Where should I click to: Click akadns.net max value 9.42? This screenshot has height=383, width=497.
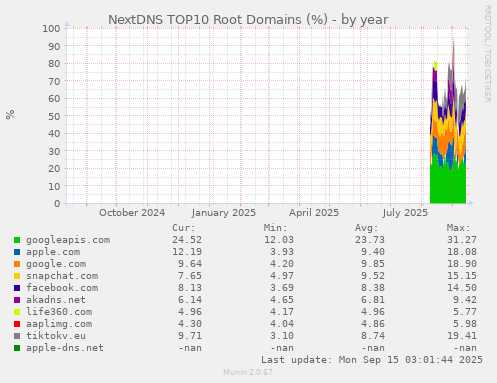[465, 300]
